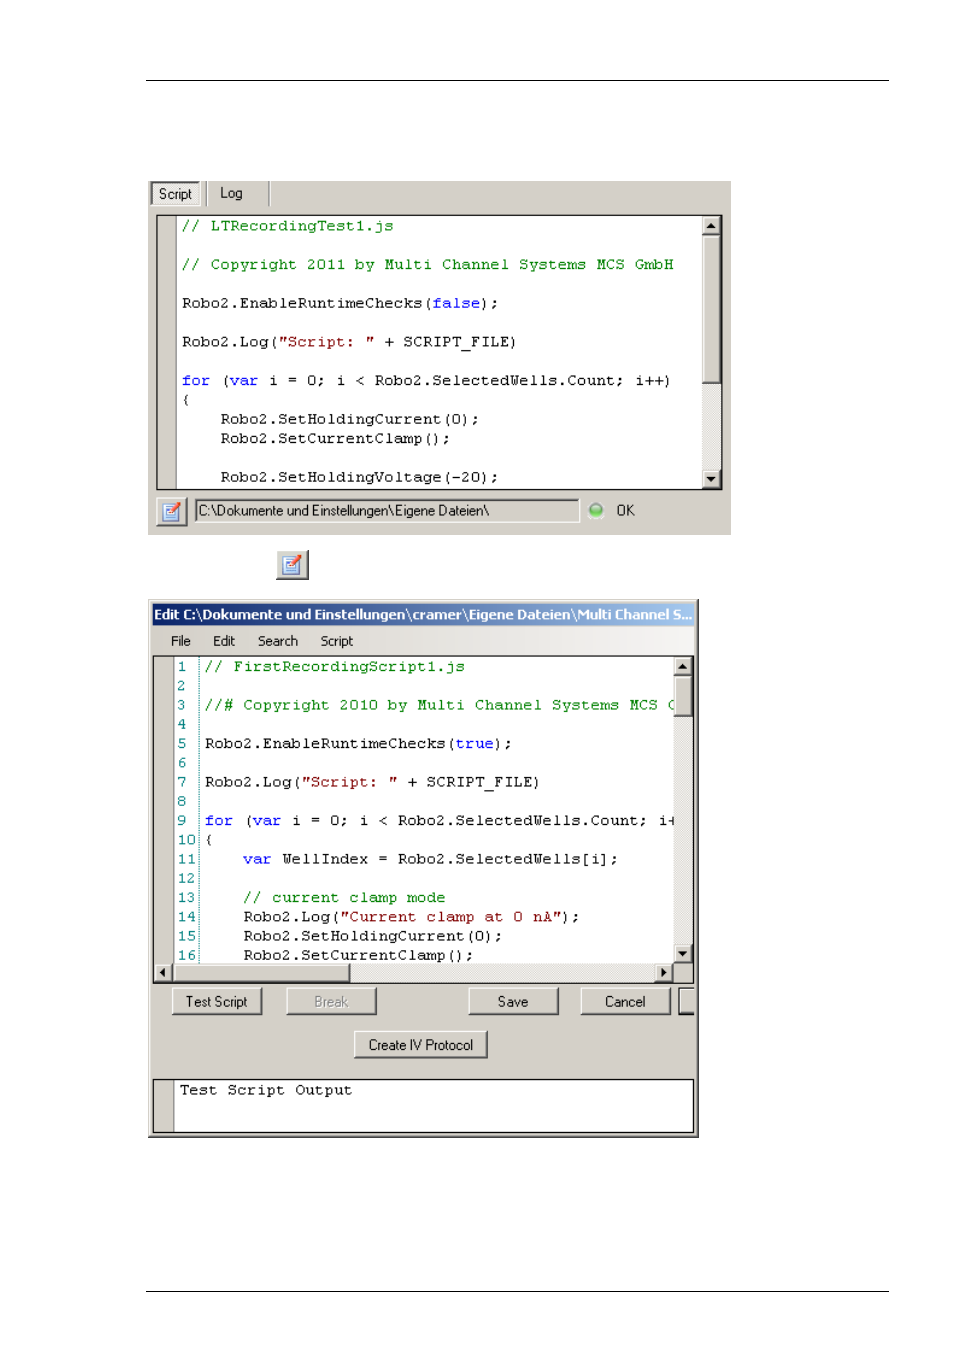
Task: Open the Search menu in the editor
Action: pos(278,641)
